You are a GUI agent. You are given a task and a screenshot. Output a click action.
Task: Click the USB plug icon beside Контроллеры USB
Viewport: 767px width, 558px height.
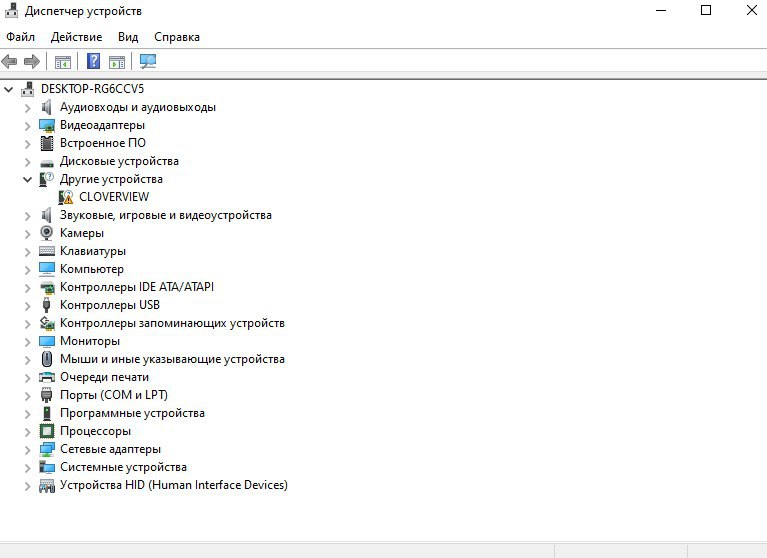click(46, 305)
